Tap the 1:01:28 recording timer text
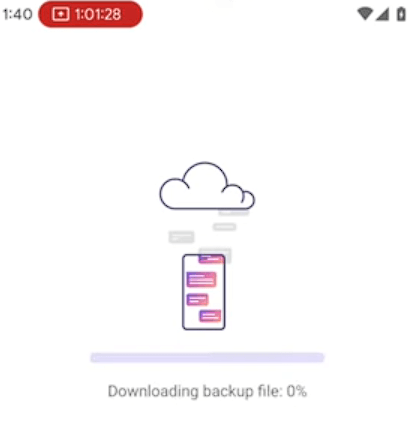Image resolution: width=410 pixels, height=434 pixels. [x=98, y=14]
